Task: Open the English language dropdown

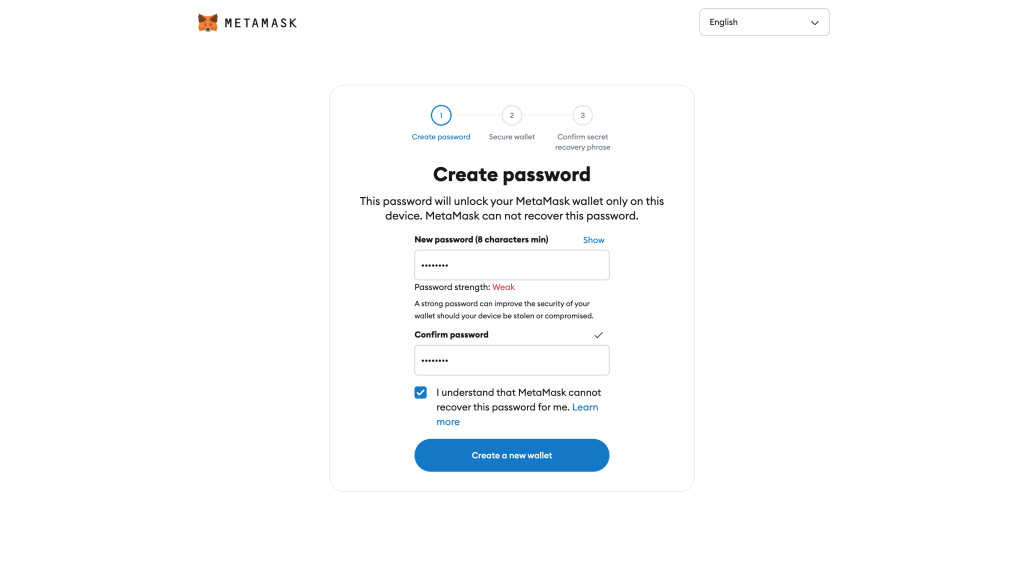Action: pyautogui.click(x=763, y=22)
